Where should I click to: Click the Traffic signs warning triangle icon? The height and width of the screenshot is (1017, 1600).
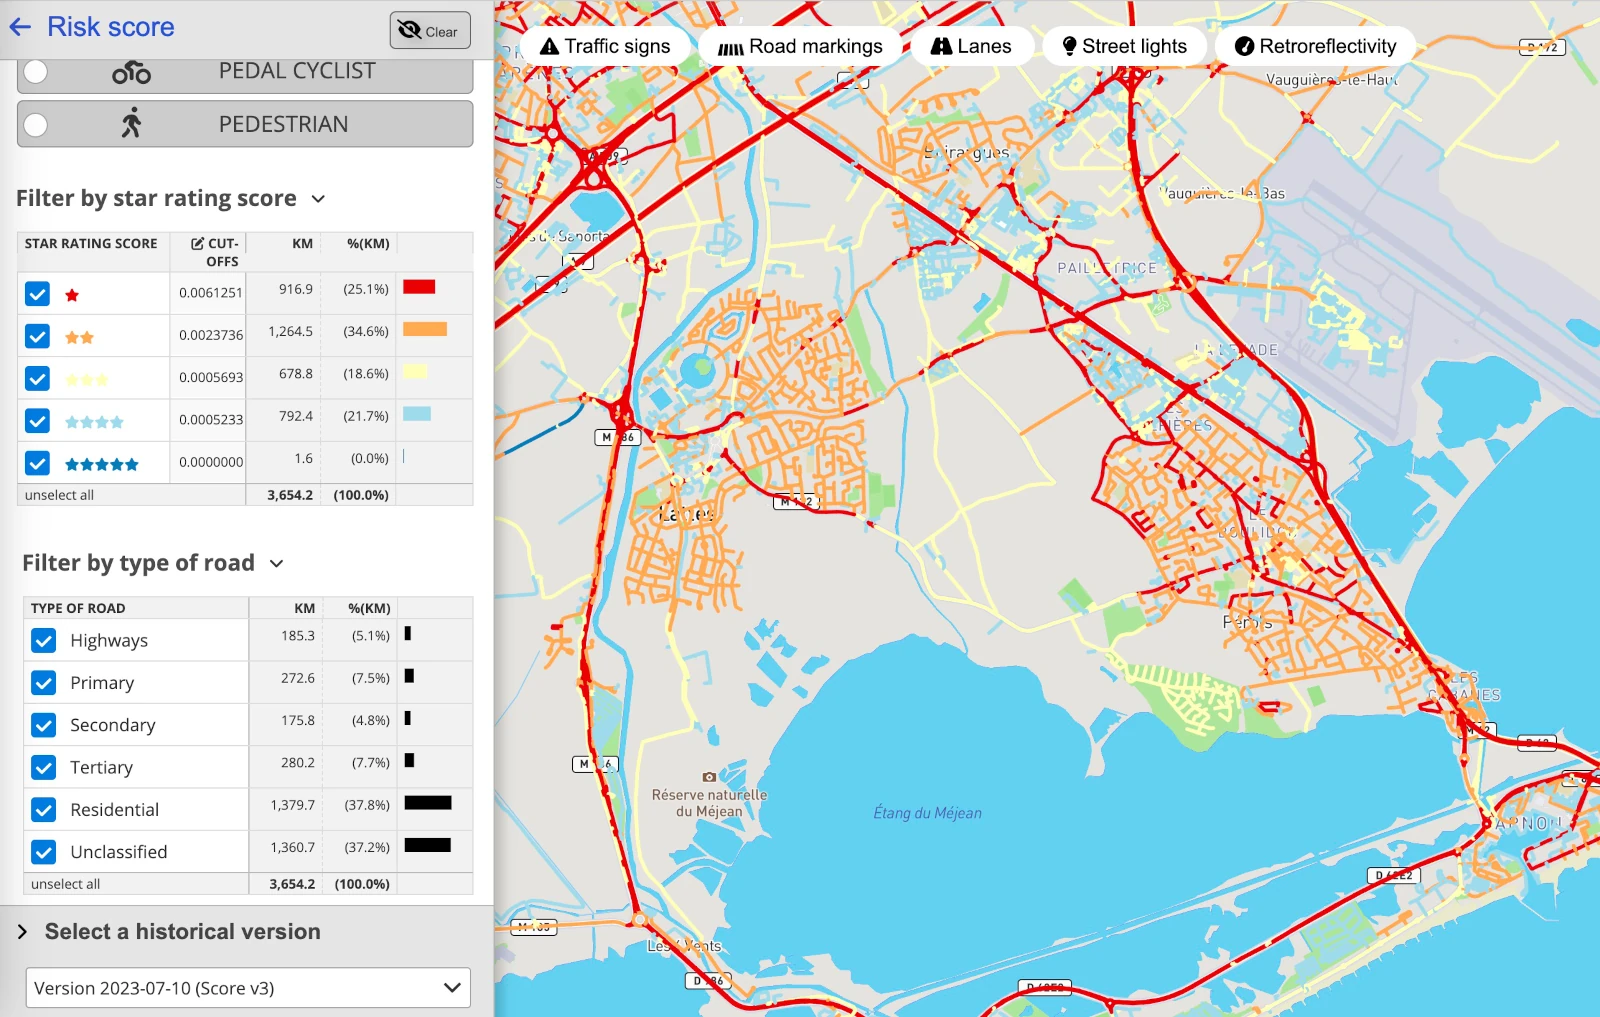pos(549,47)
